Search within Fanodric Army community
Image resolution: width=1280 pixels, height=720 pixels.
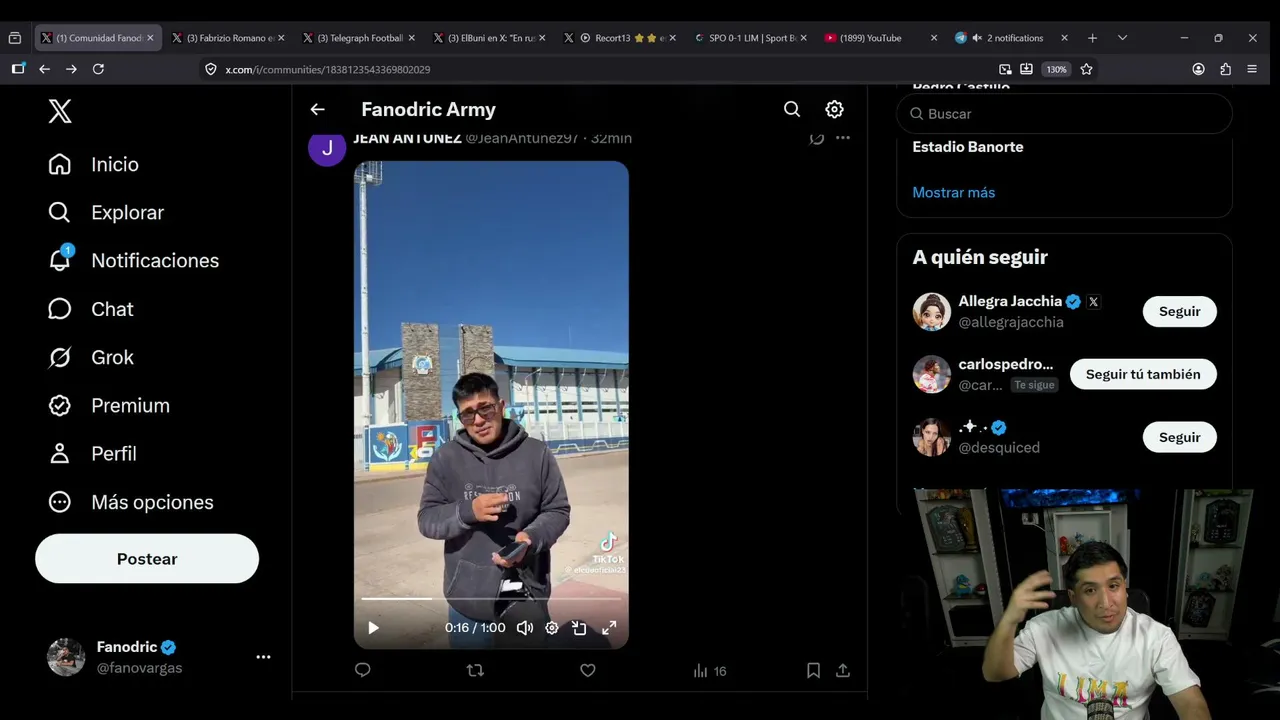tap(792, 109)
